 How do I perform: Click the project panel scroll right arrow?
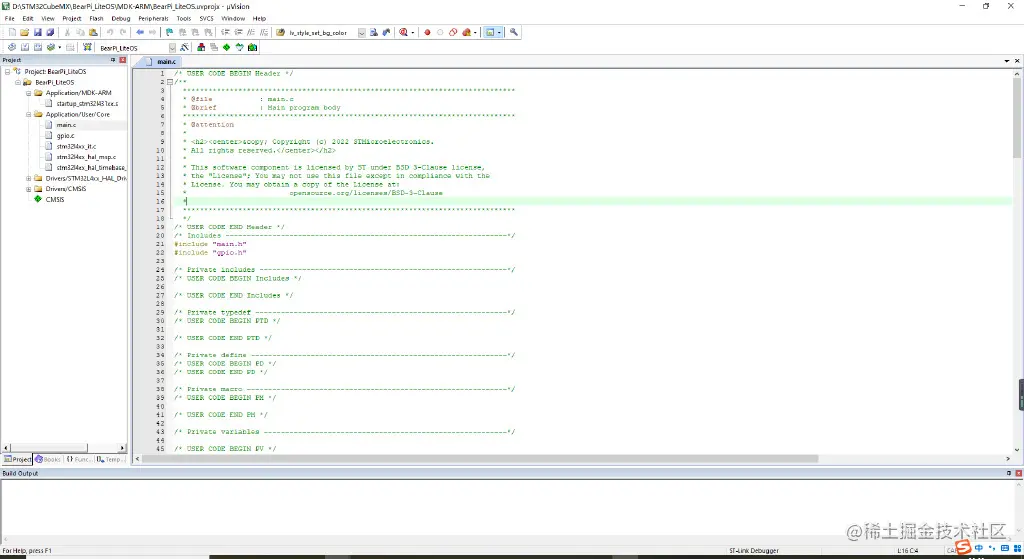pyautogui.click(x=122, y=448)
